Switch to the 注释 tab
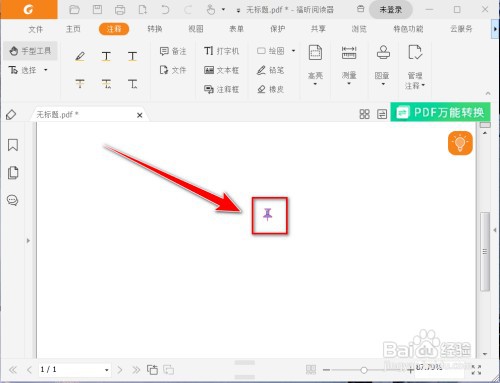This screenshot has height=383, width=500. click(x=114, y=29)
